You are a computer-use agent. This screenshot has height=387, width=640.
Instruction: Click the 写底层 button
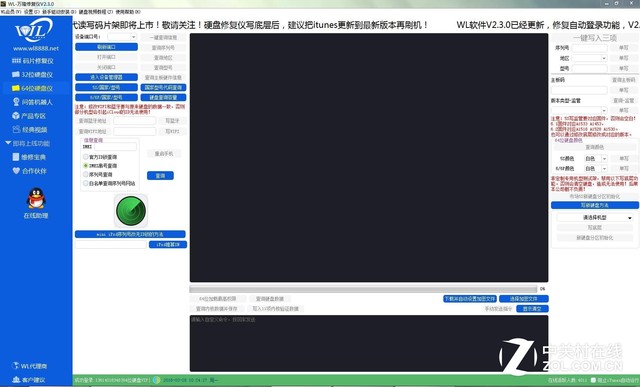[x=595, y=228]
